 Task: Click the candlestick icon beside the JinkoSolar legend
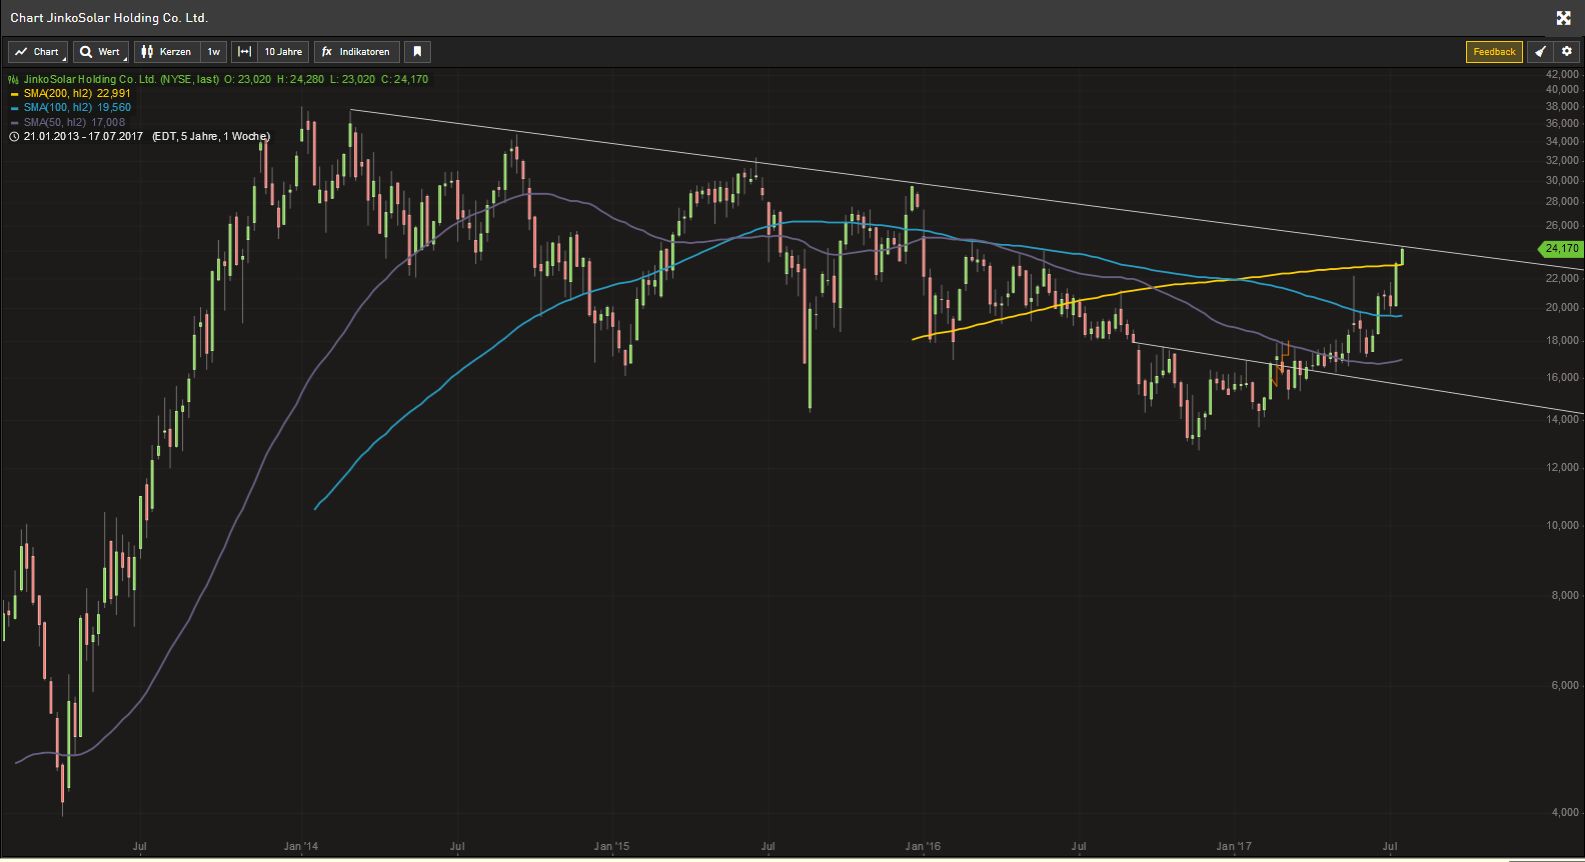[x=14, y=79]
